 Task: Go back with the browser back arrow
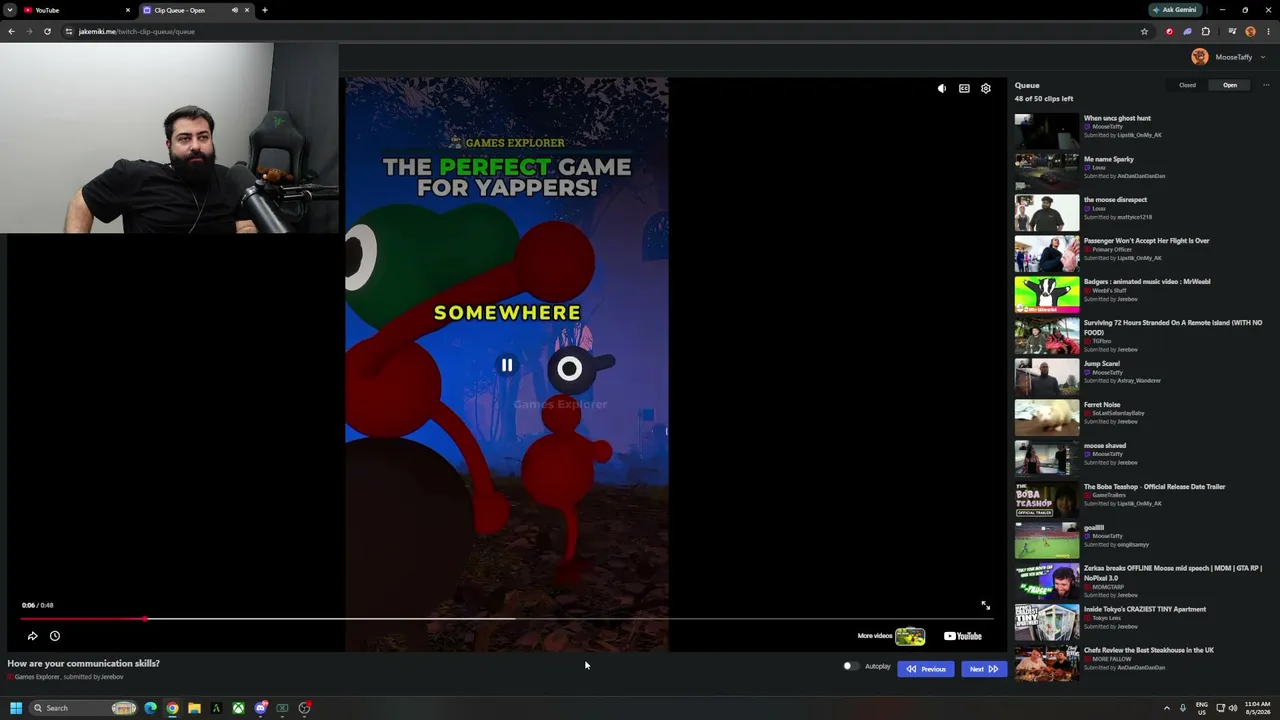point(11,31)
